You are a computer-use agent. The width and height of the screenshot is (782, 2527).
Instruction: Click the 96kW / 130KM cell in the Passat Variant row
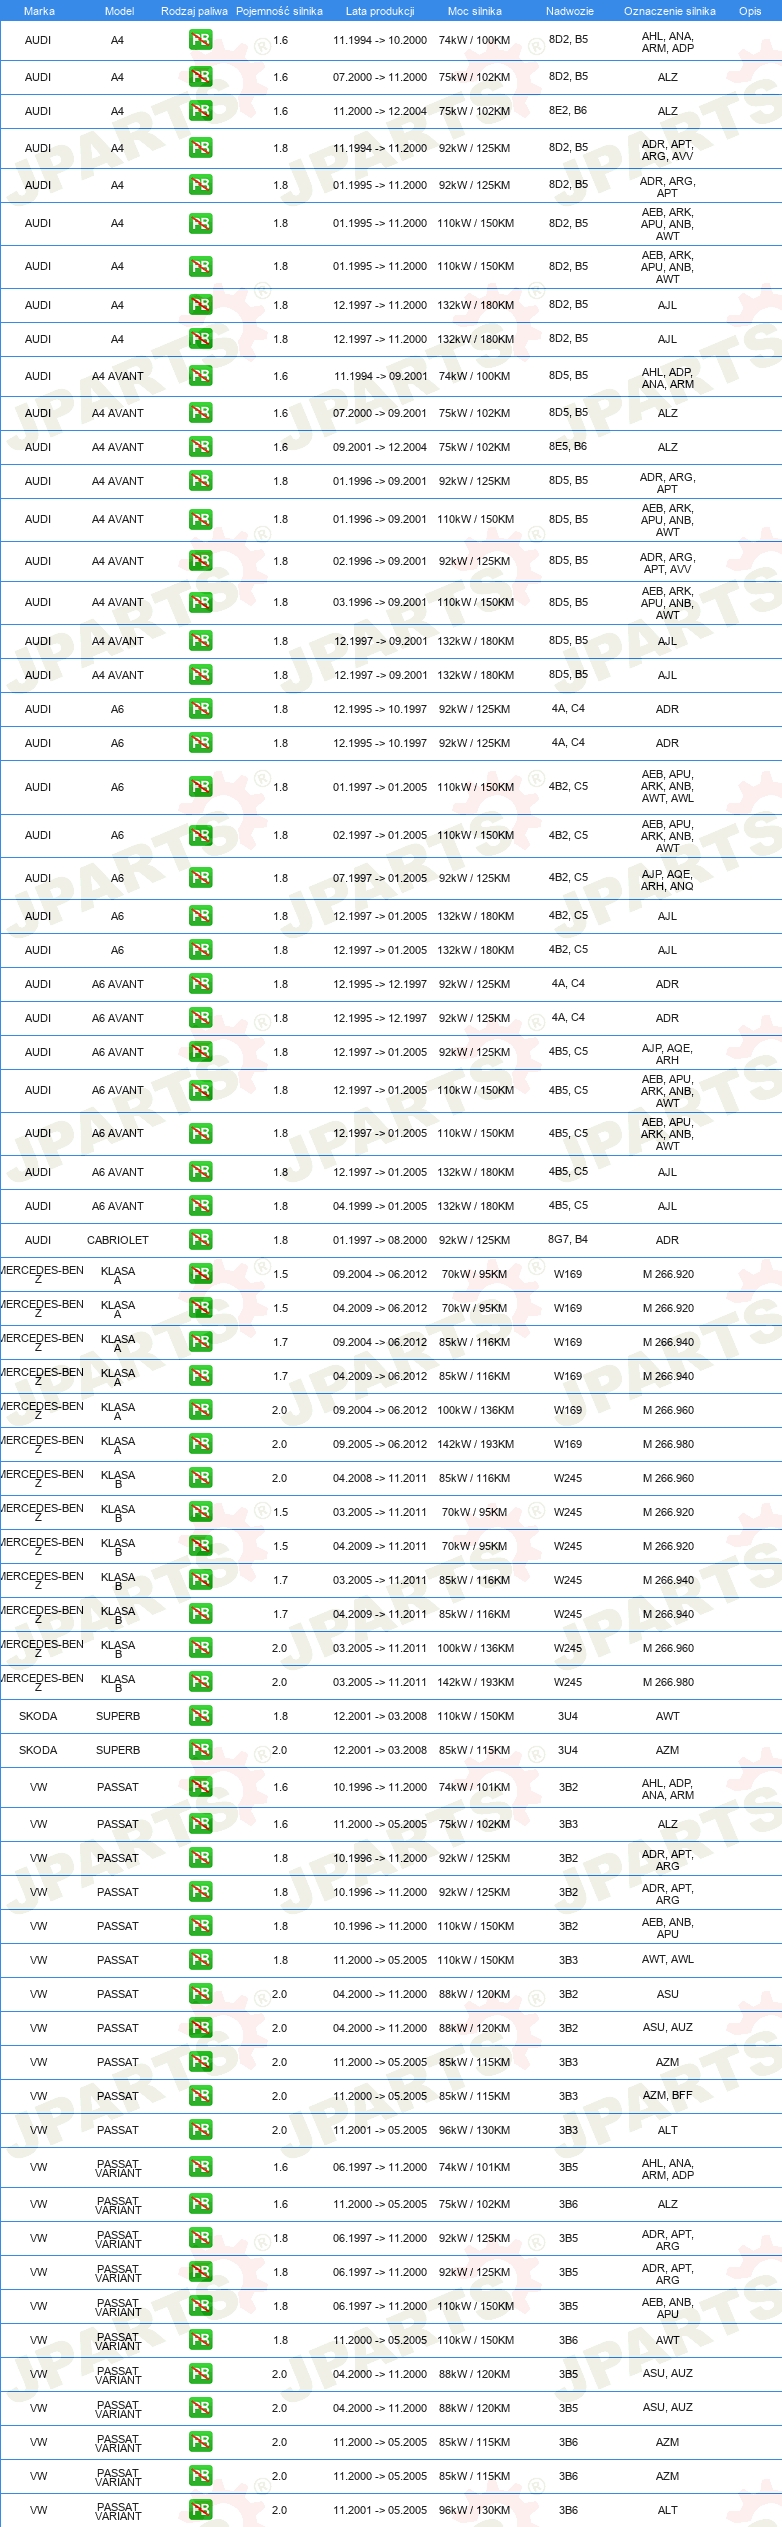tap(474, 2510)
